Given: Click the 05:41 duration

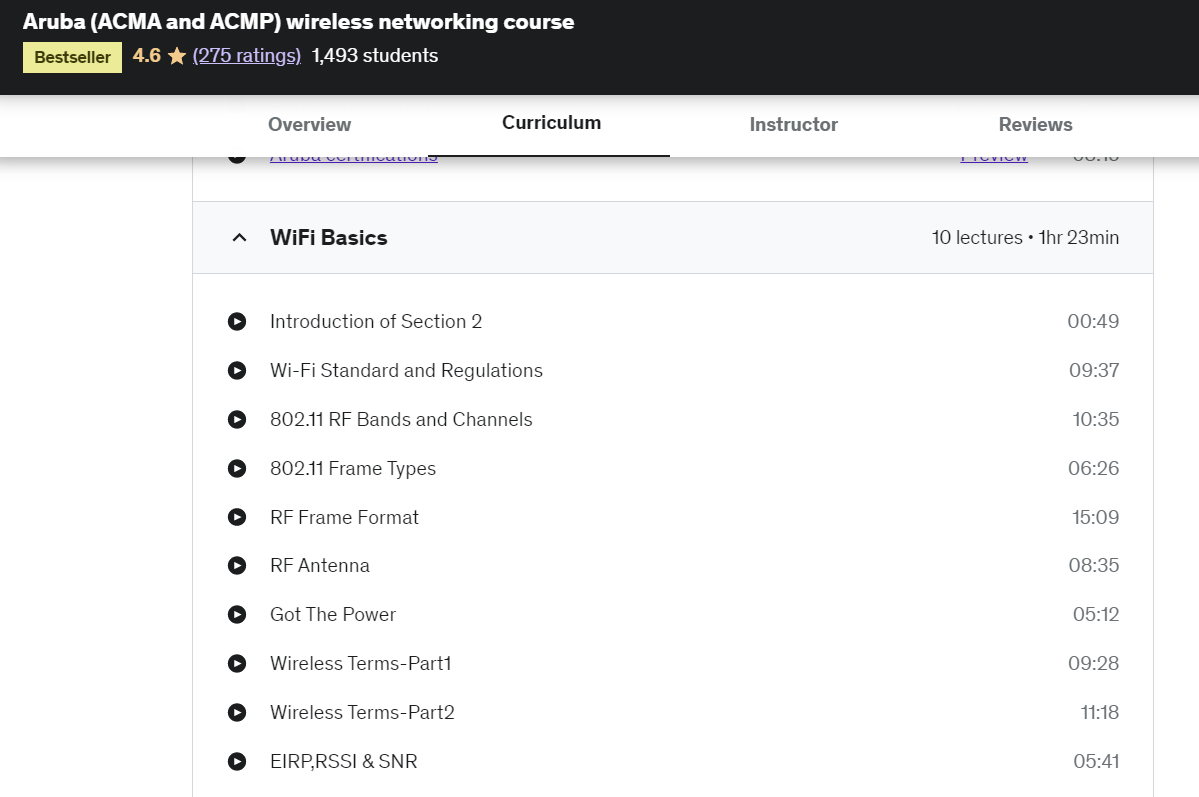Looking at the screenshot, I should click(x=1096, y=761).
